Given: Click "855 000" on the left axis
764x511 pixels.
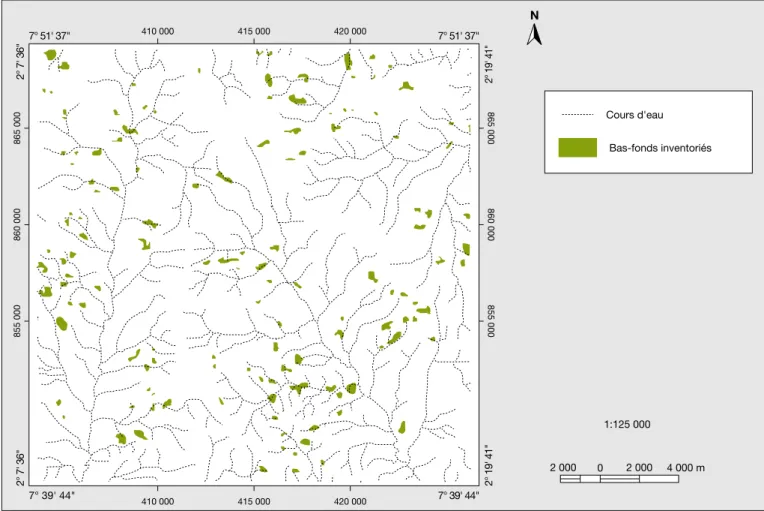Looking at the screenshot, I should tap(18, 321).
